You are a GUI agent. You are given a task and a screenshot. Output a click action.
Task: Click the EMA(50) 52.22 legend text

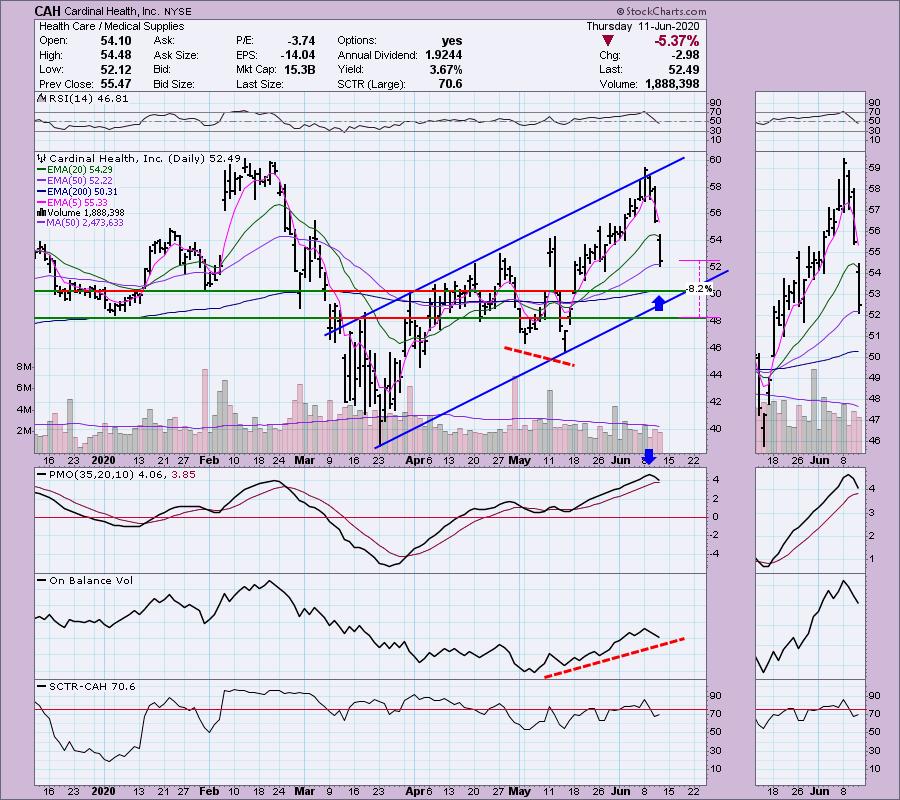tap(80, 181)
